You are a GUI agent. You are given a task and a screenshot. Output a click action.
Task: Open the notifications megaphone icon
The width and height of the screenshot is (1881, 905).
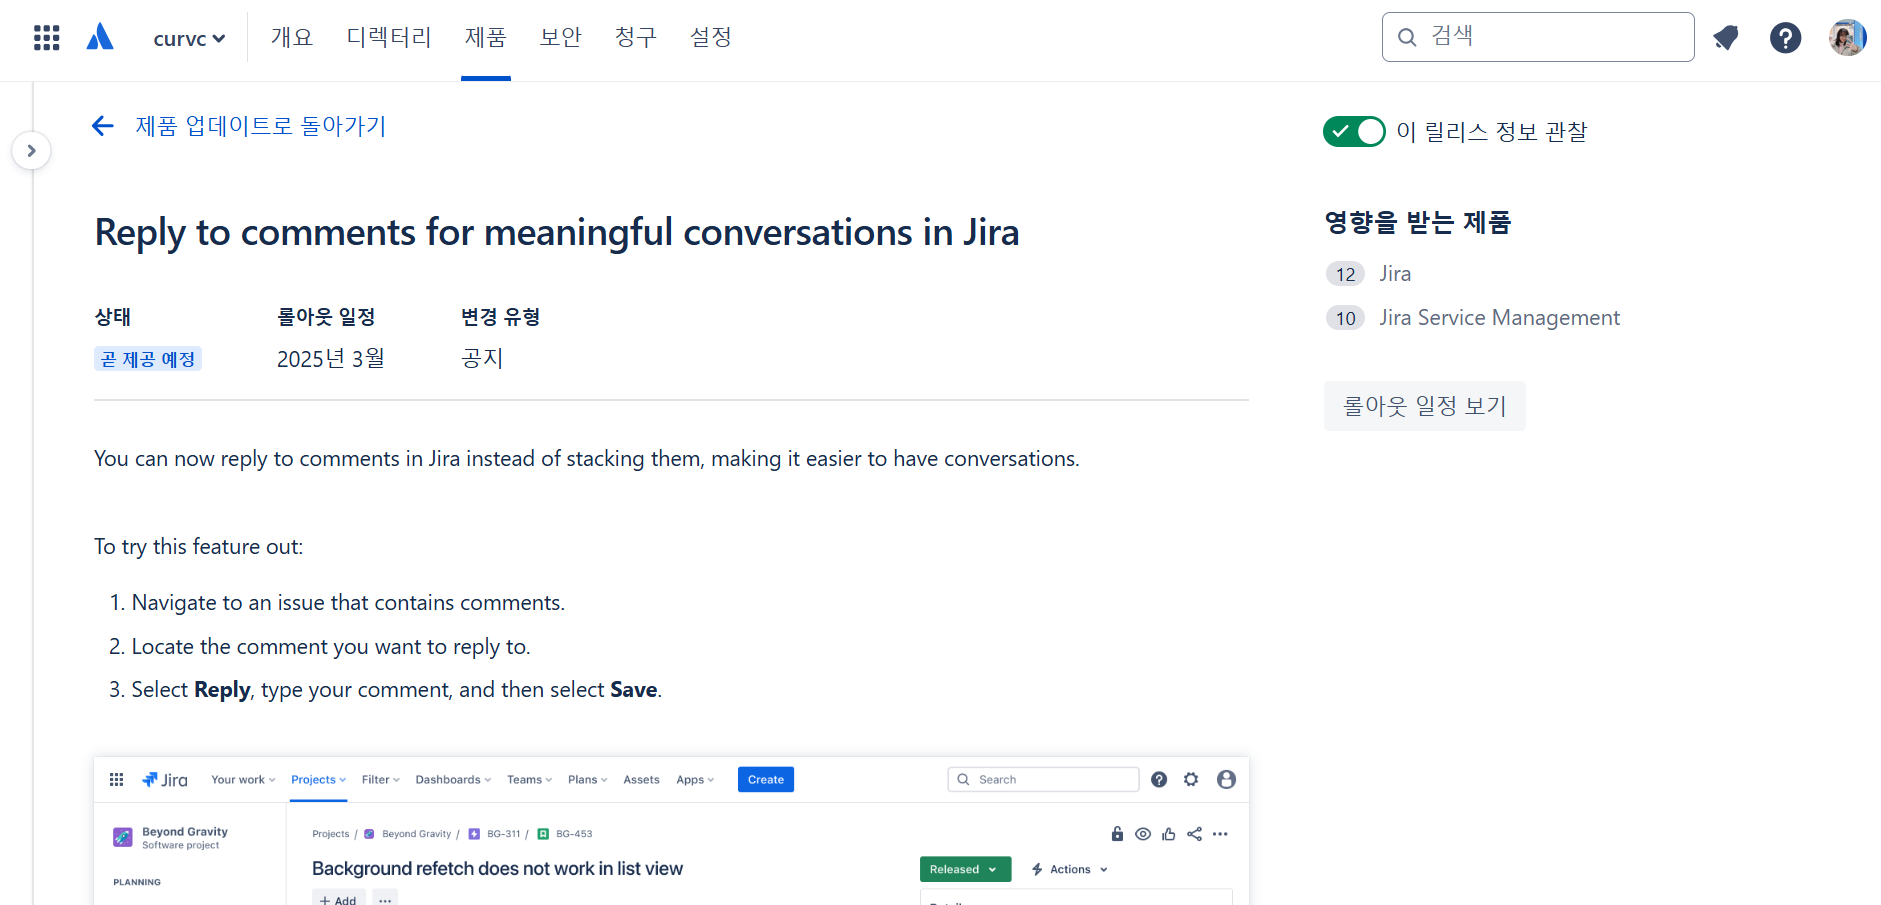(x=1726, y=38)
